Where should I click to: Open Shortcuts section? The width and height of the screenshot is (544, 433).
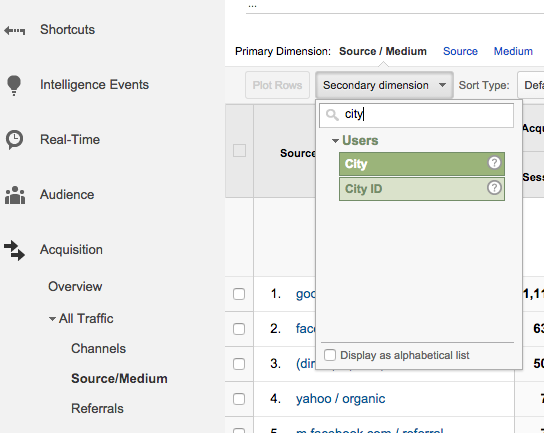pyautogui.click(x=67, y=30)
